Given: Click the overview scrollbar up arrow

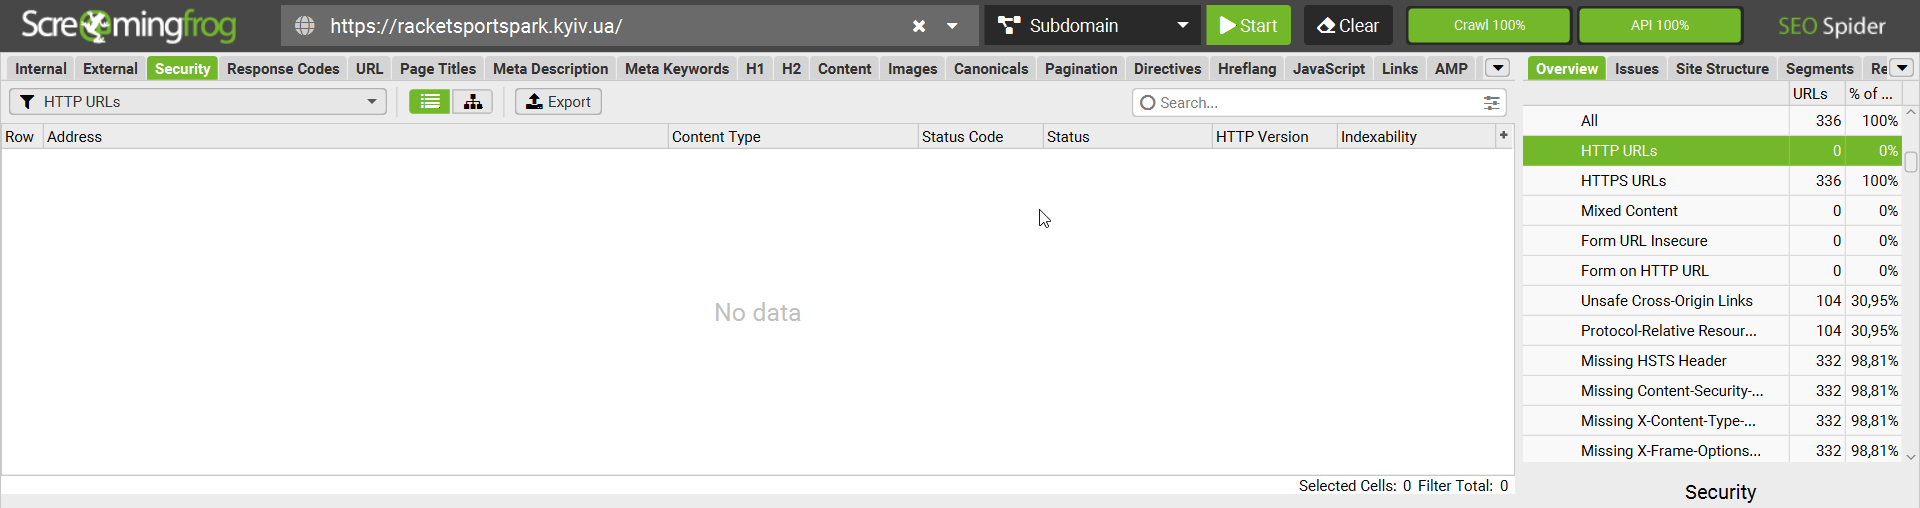Looking at the screenshot, I should [1911, 112].
